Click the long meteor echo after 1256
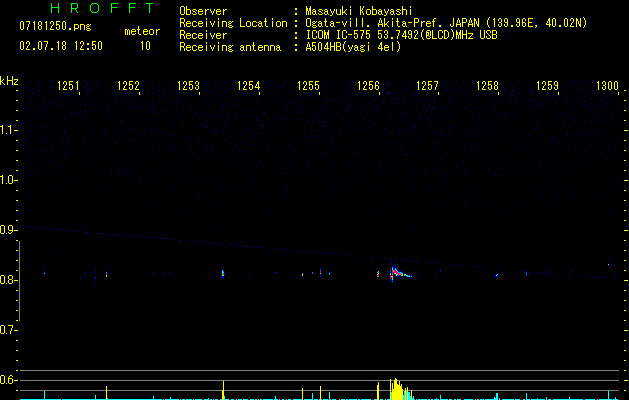The image size is (629, 400). click(x=402, y=274)
